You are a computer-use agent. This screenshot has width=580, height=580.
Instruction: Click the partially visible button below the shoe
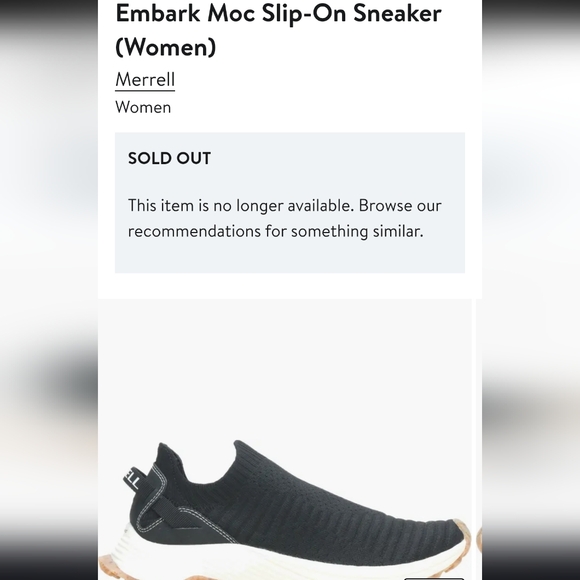pyautogui.click(x=434, y=578)
